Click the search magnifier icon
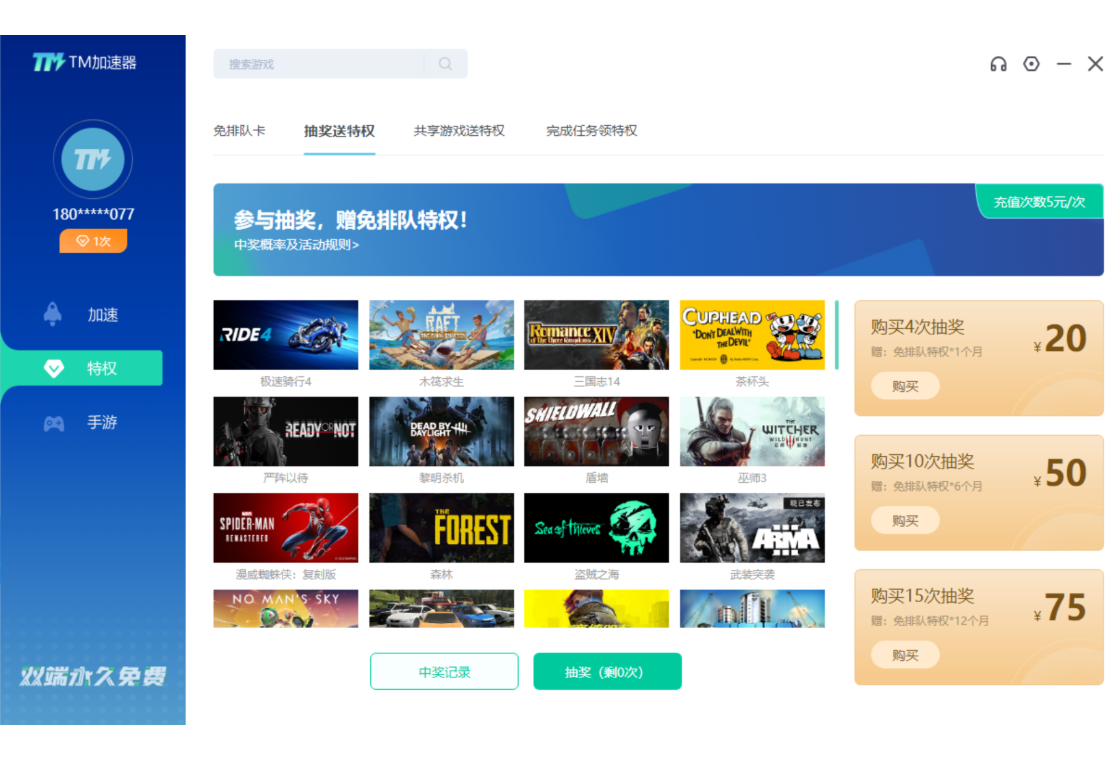Screen dimensions: 1120x760 click(445, 64)
